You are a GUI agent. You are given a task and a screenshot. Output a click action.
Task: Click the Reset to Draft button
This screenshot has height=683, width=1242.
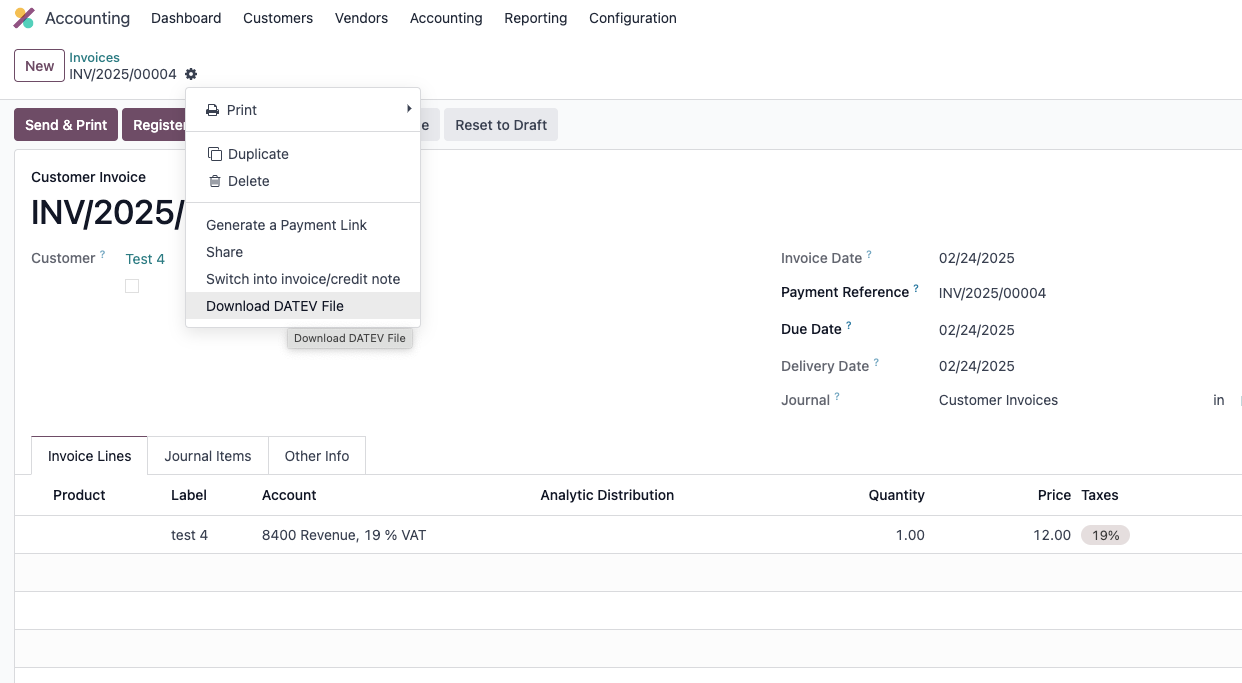[x=501, y=125]
